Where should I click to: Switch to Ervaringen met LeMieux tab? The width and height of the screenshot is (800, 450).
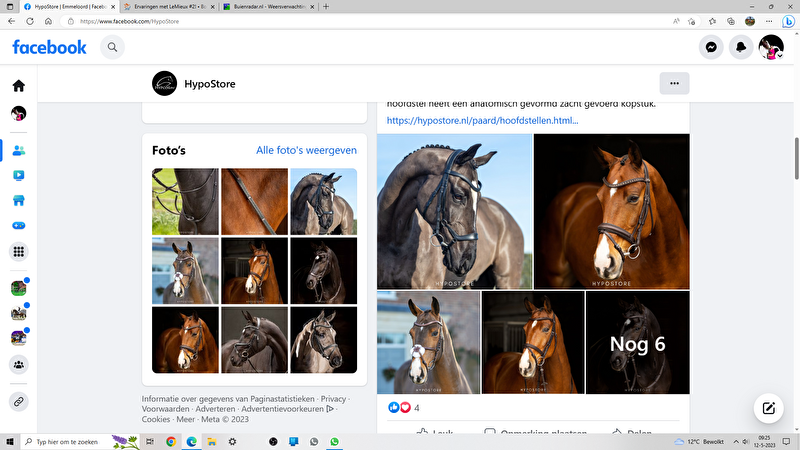coord(169,7)
